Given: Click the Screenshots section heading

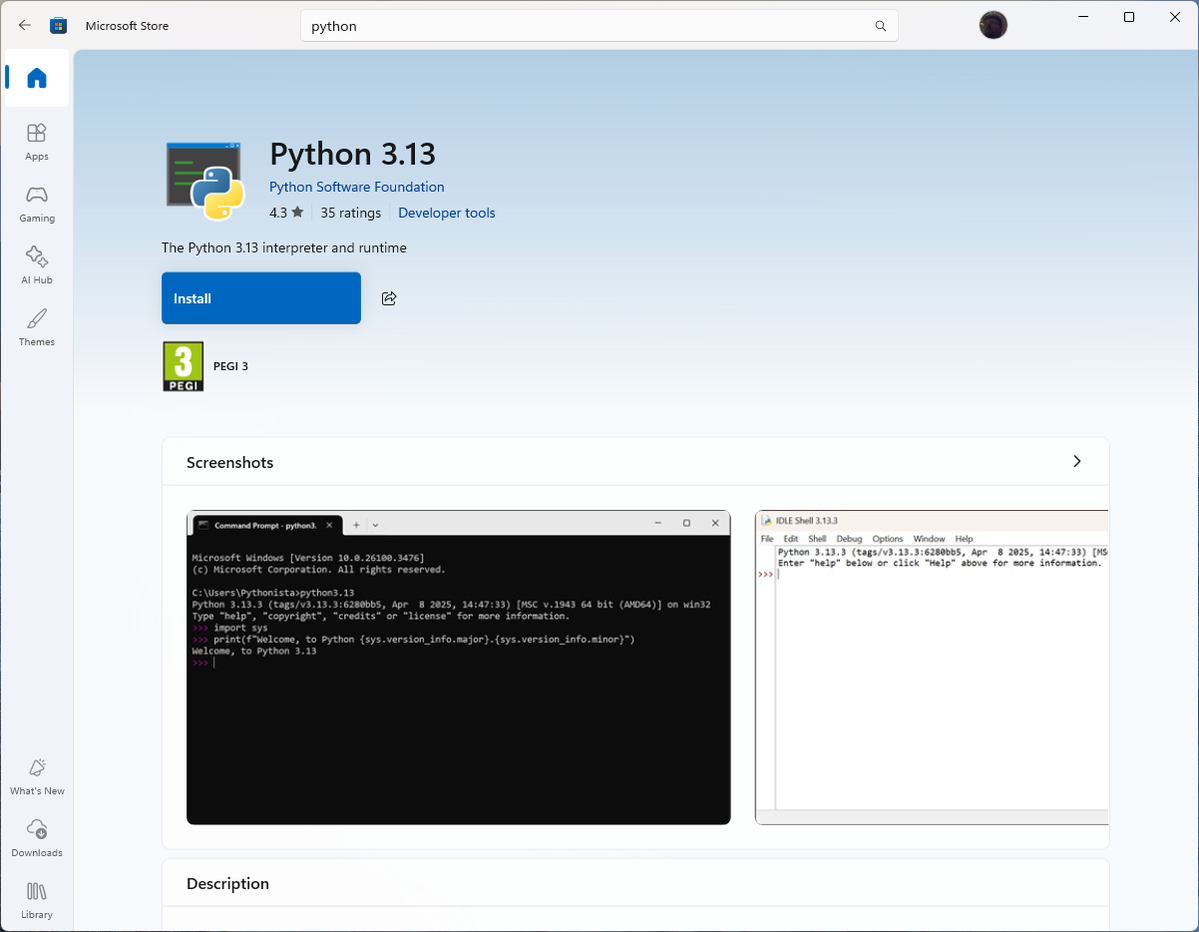Looking at the screenshot, I should pyautogui.click(x=229, y=463).
